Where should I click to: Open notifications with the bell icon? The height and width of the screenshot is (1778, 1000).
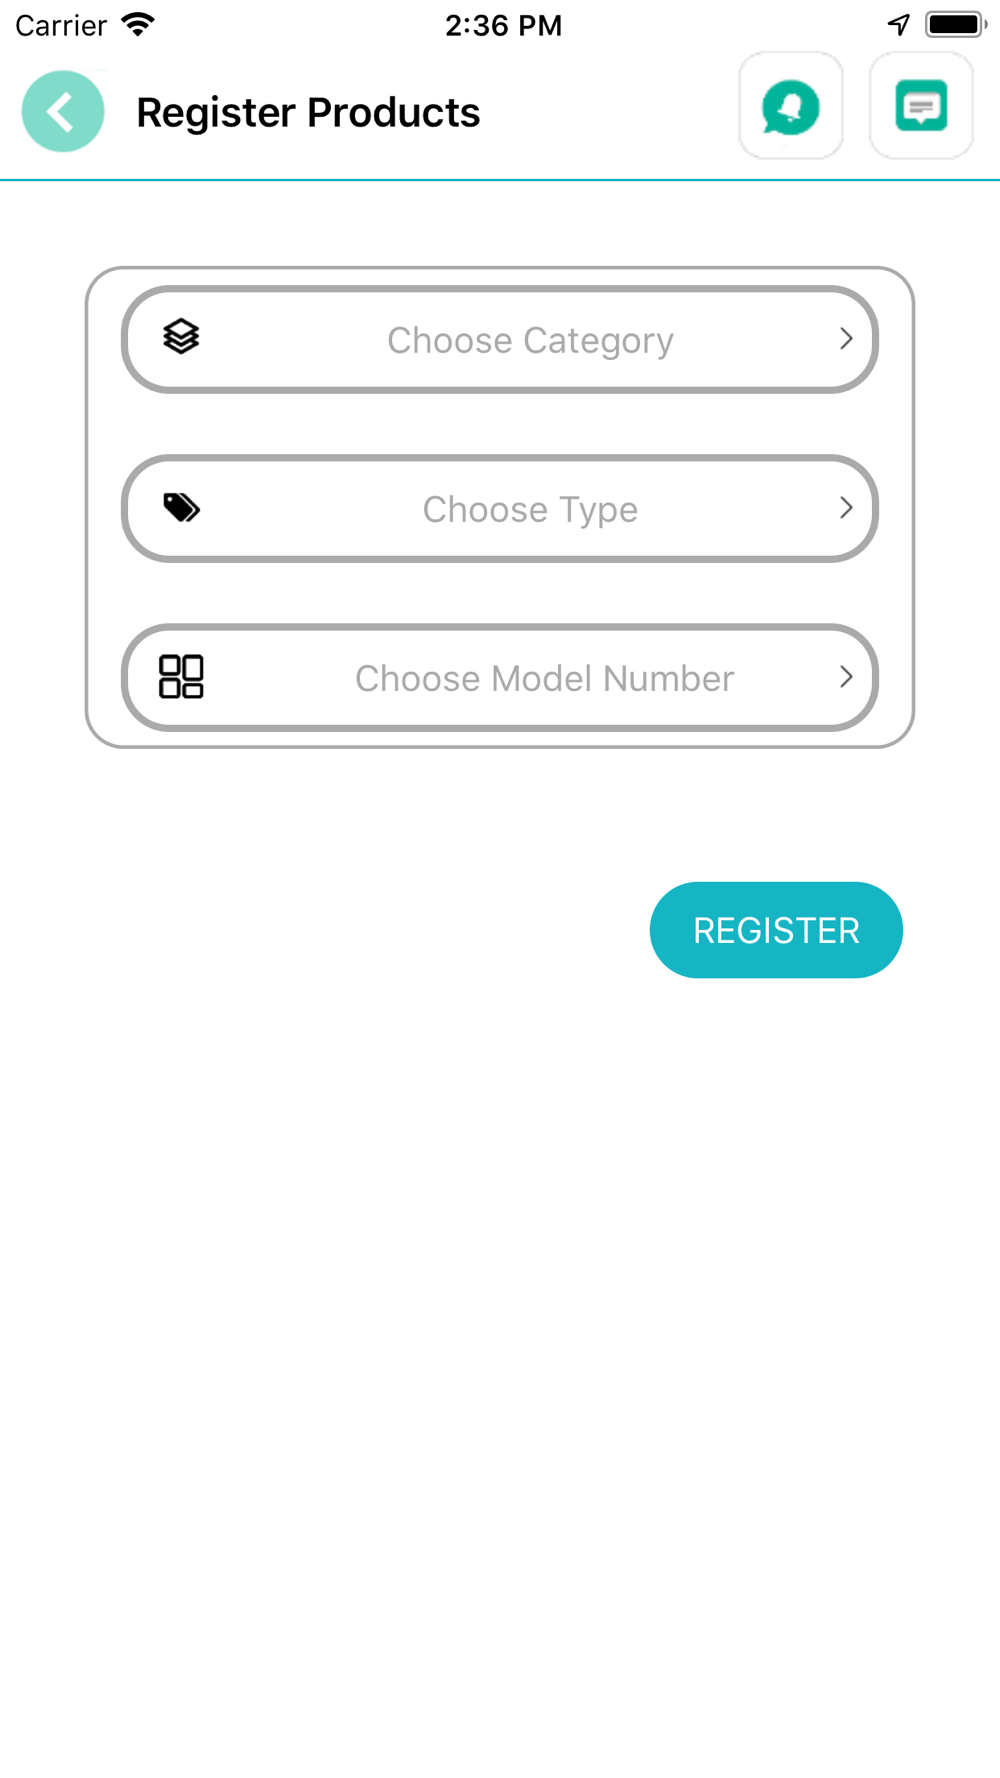click(x=790, y=107)
